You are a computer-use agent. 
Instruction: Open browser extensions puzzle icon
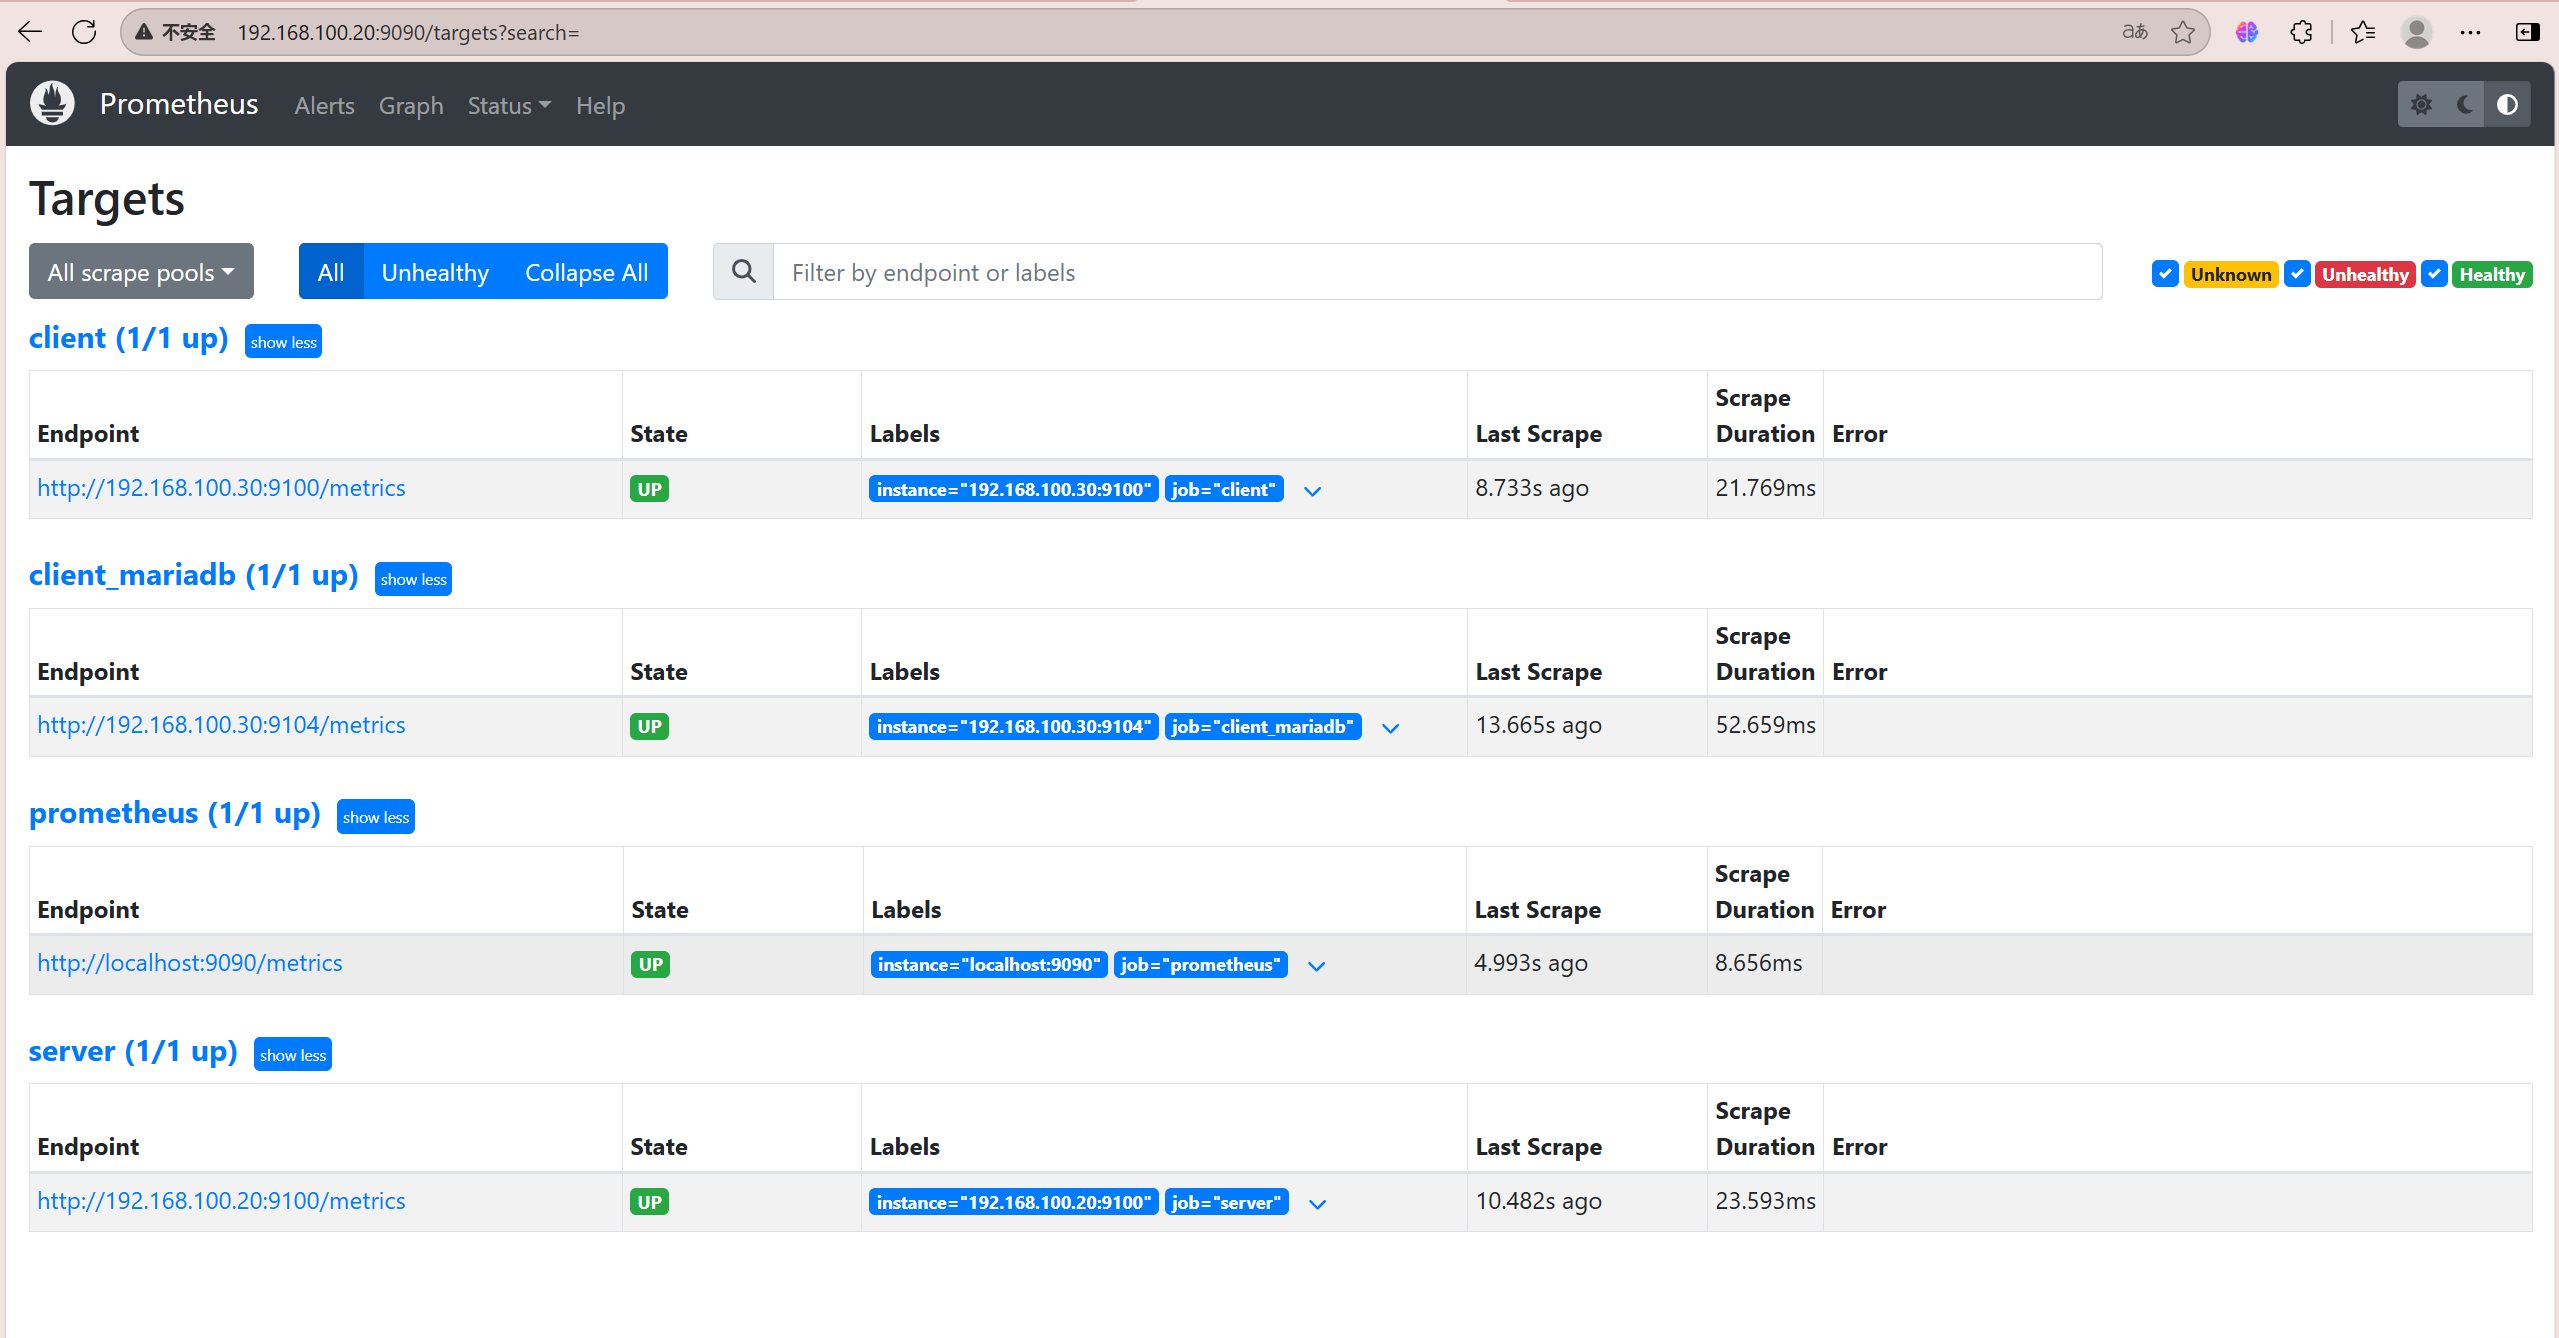tap(2301, 32)
